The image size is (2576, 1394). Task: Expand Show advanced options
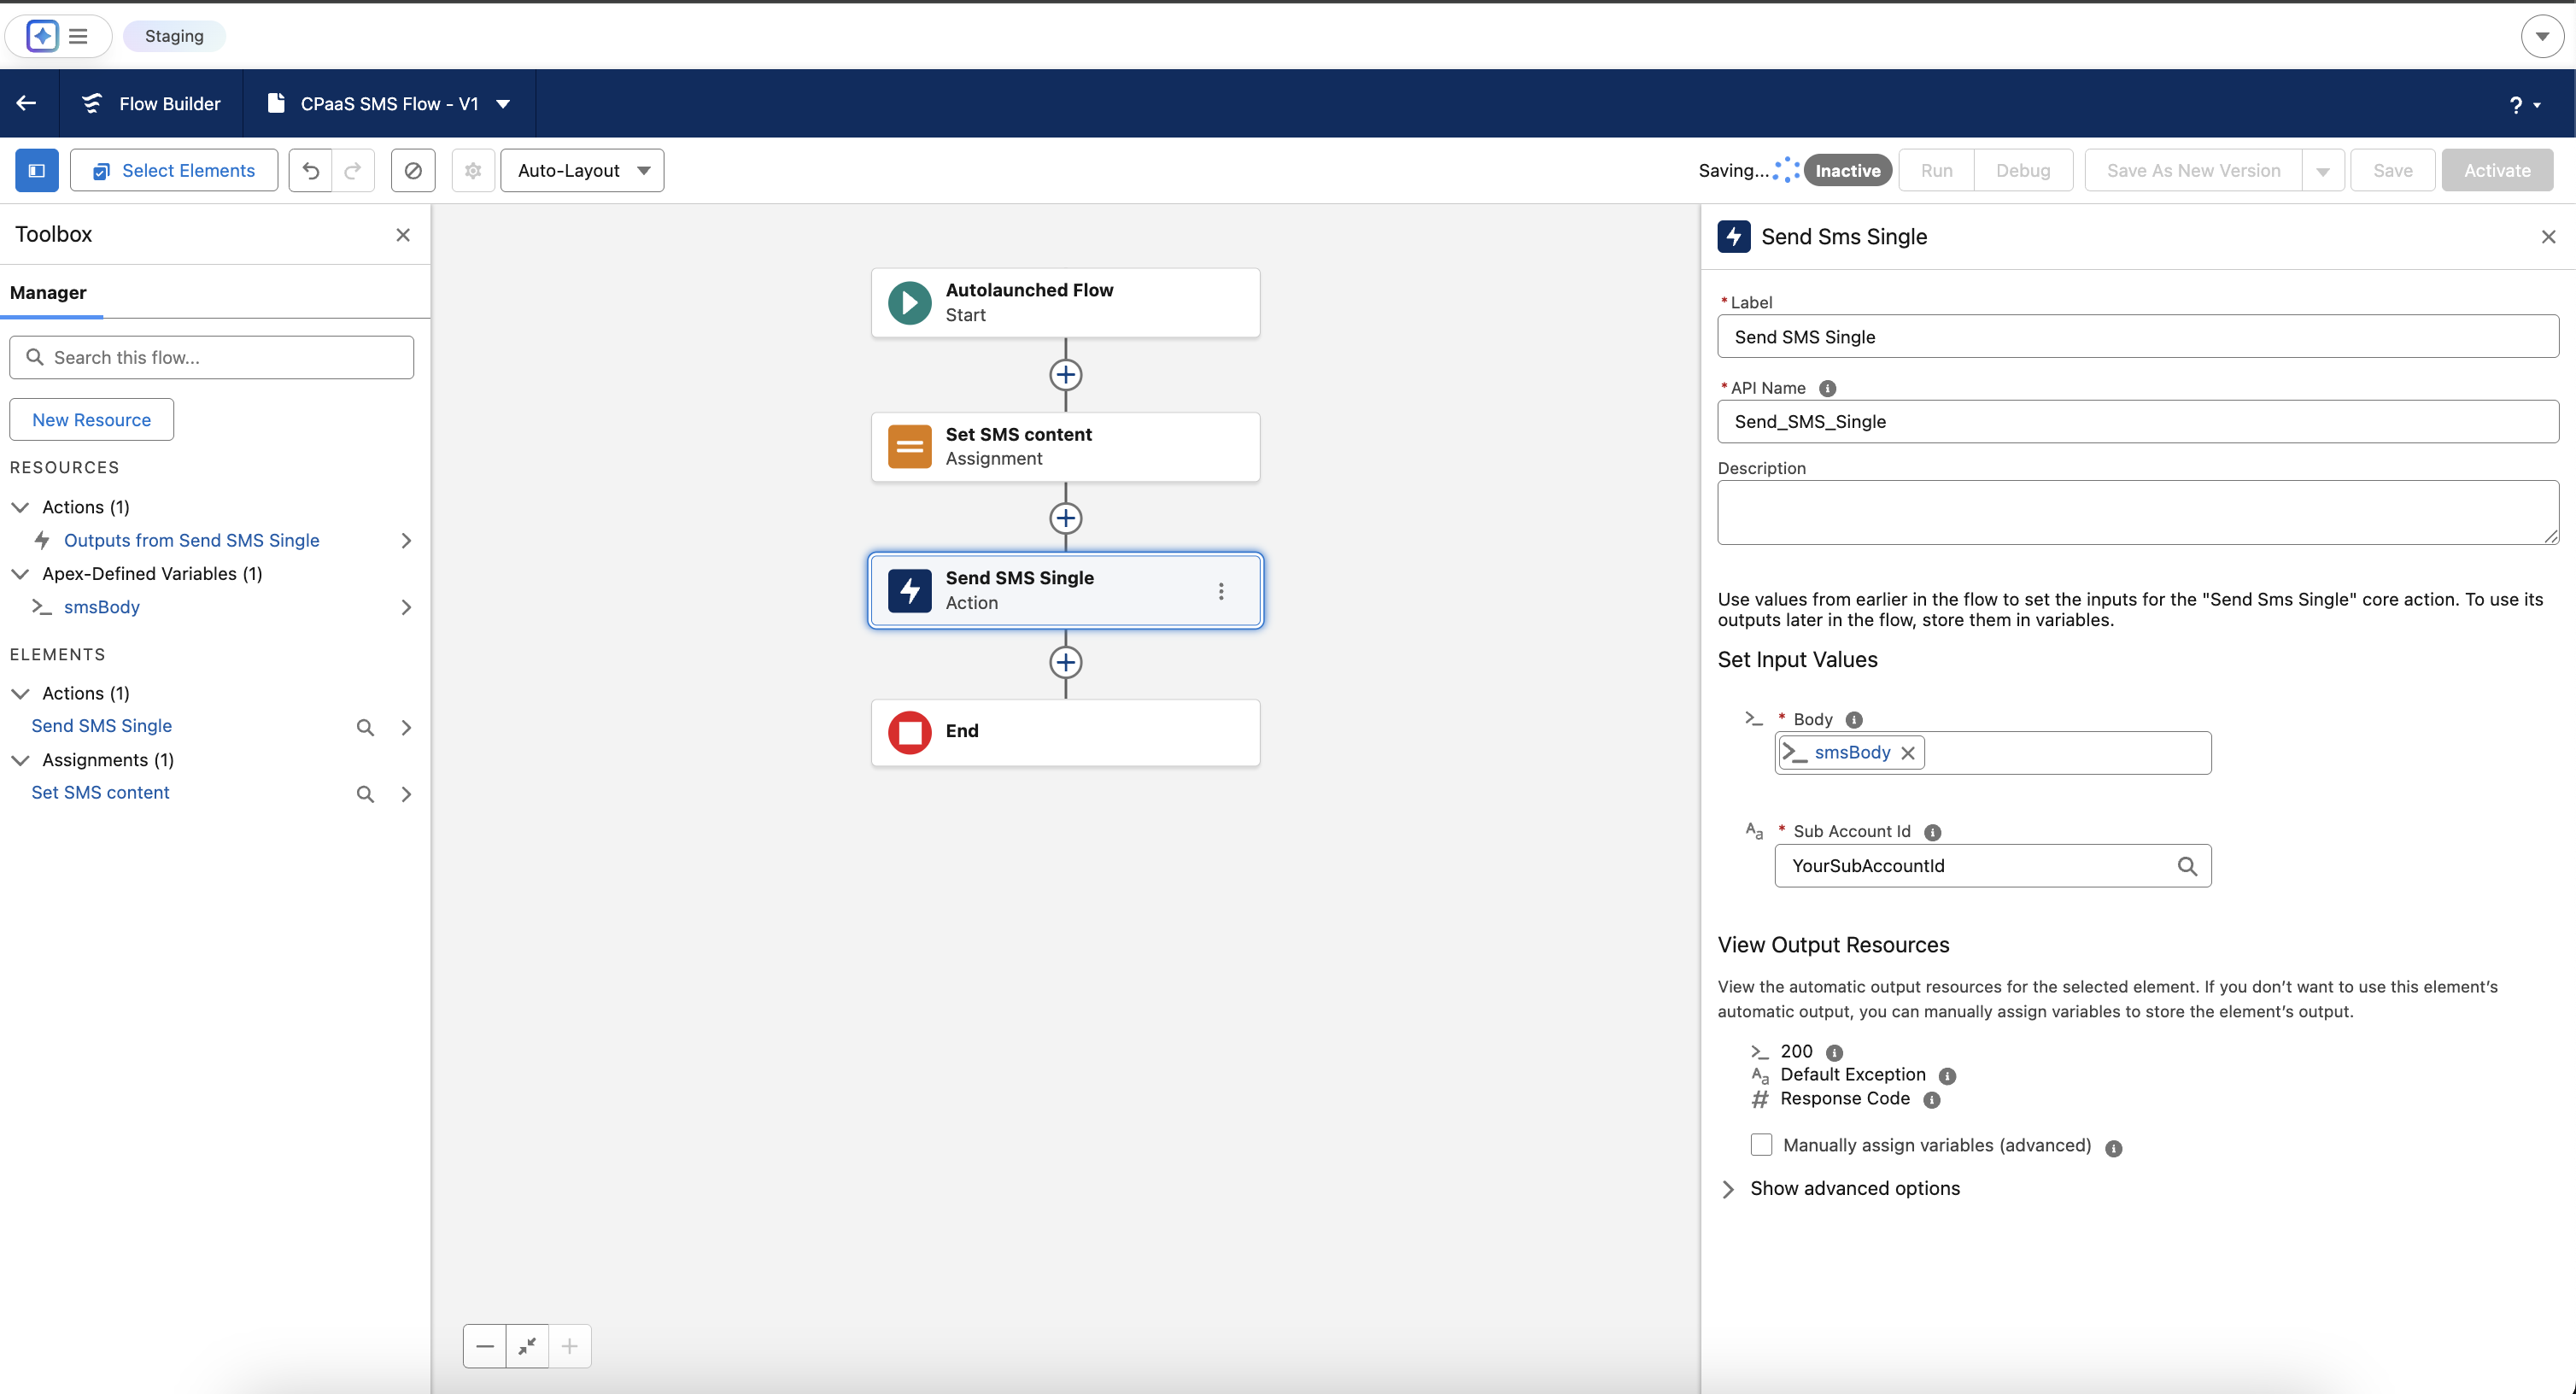pos(1854,1188)
